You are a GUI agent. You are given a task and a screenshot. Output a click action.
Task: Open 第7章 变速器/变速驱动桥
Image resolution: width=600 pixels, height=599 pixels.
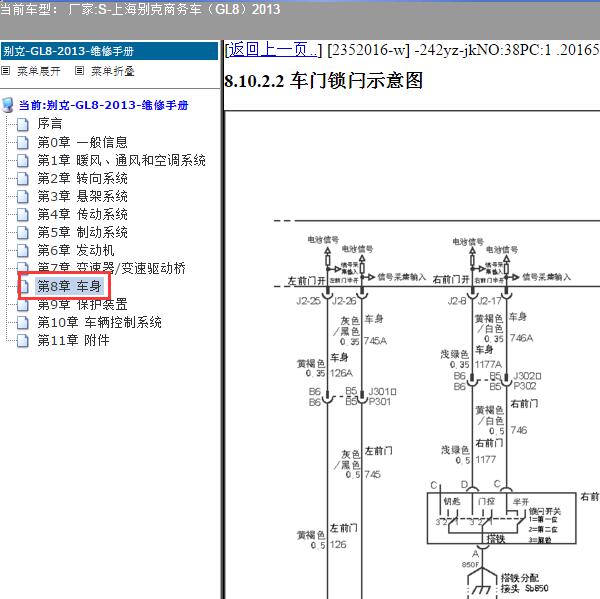click(111, 268)
